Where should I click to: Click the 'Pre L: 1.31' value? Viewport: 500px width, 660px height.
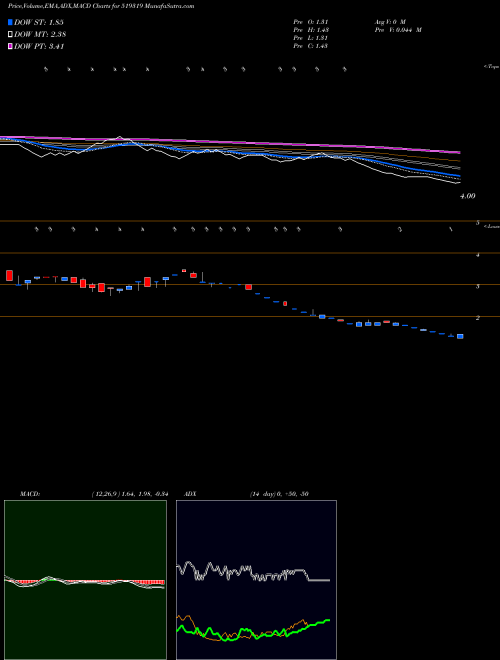tap(311, 38)
